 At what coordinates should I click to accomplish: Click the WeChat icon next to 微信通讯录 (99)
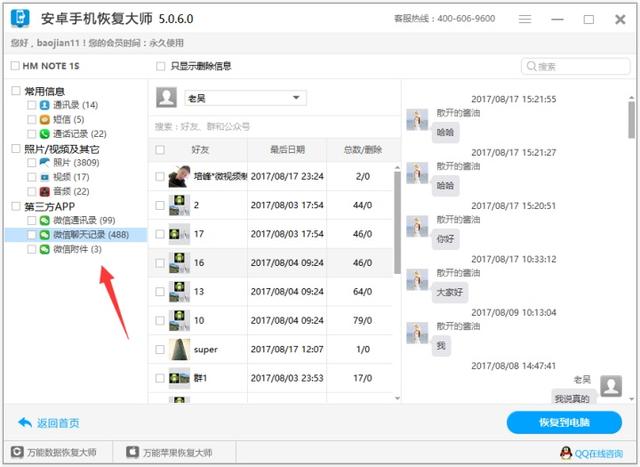[44, 220]
